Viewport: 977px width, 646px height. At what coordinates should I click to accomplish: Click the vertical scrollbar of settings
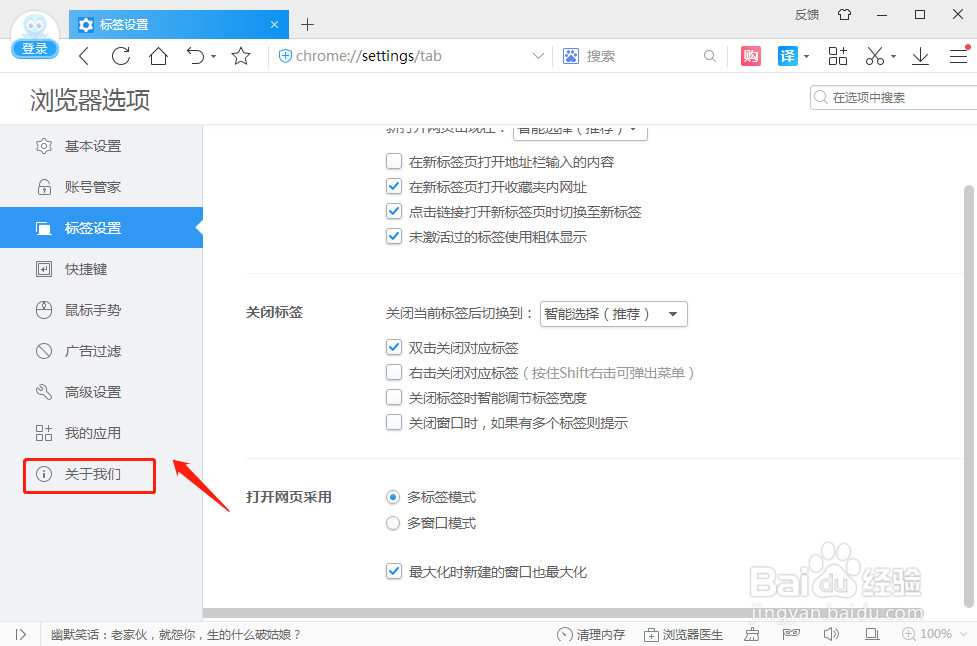(968, 396)
